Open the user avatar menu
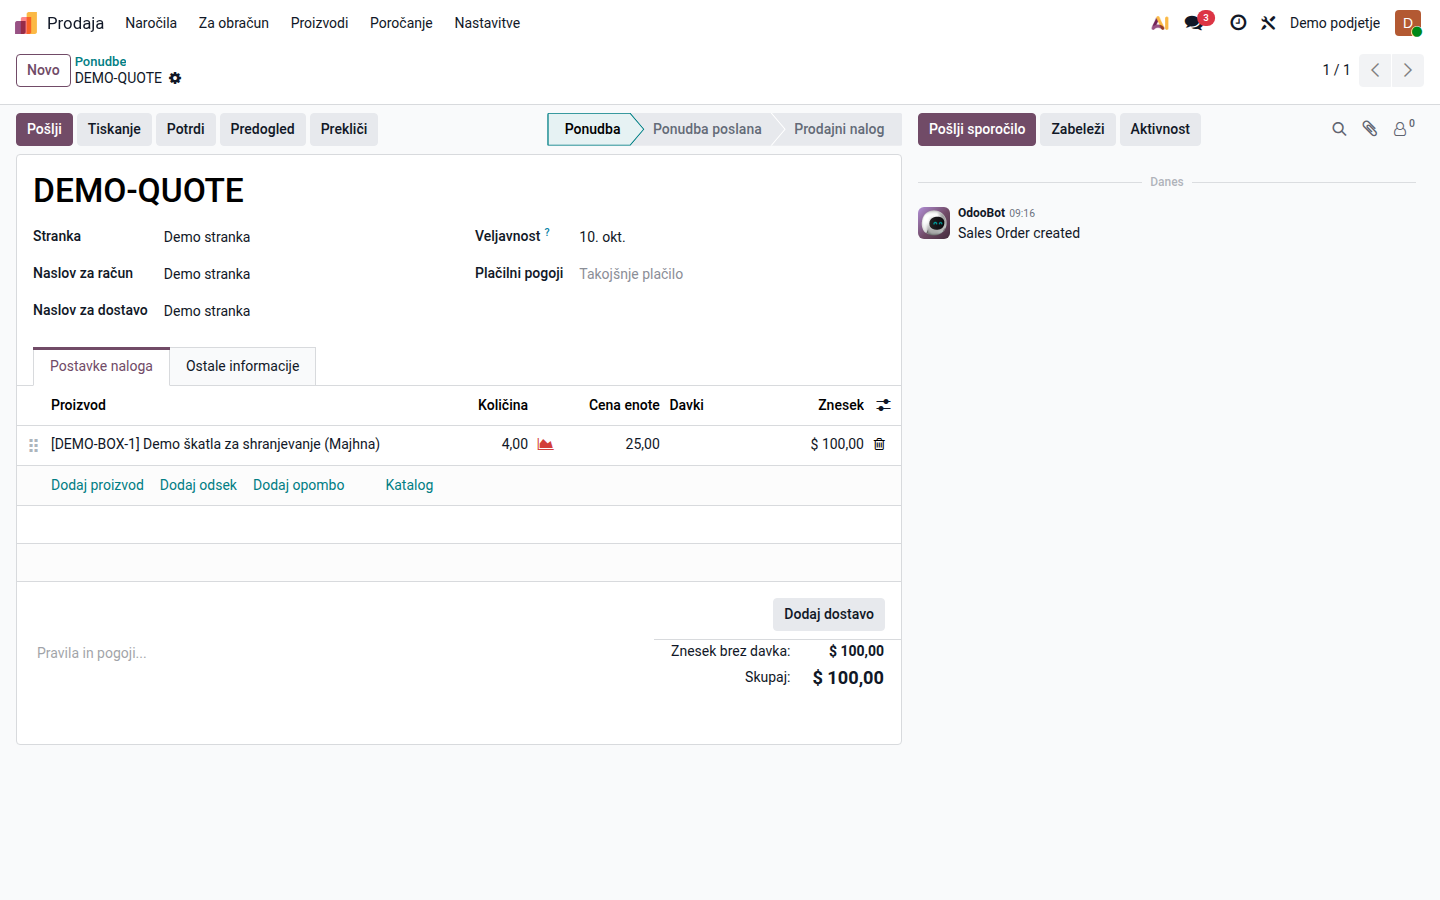 pos(1408,23)
